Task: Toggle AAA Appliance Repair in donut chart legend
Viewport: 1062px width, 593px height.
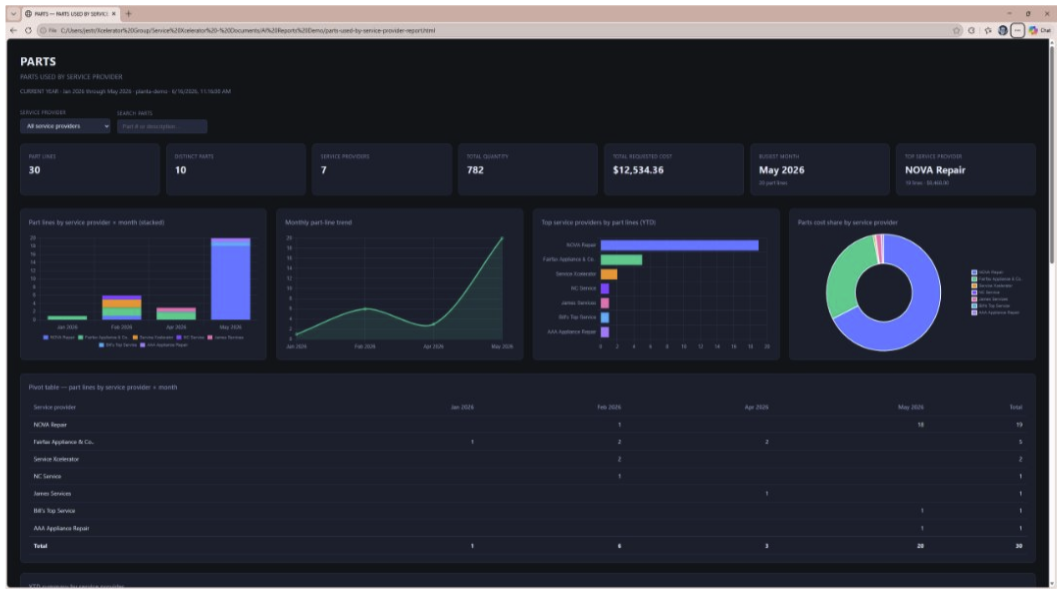Action: coord(996,313)
